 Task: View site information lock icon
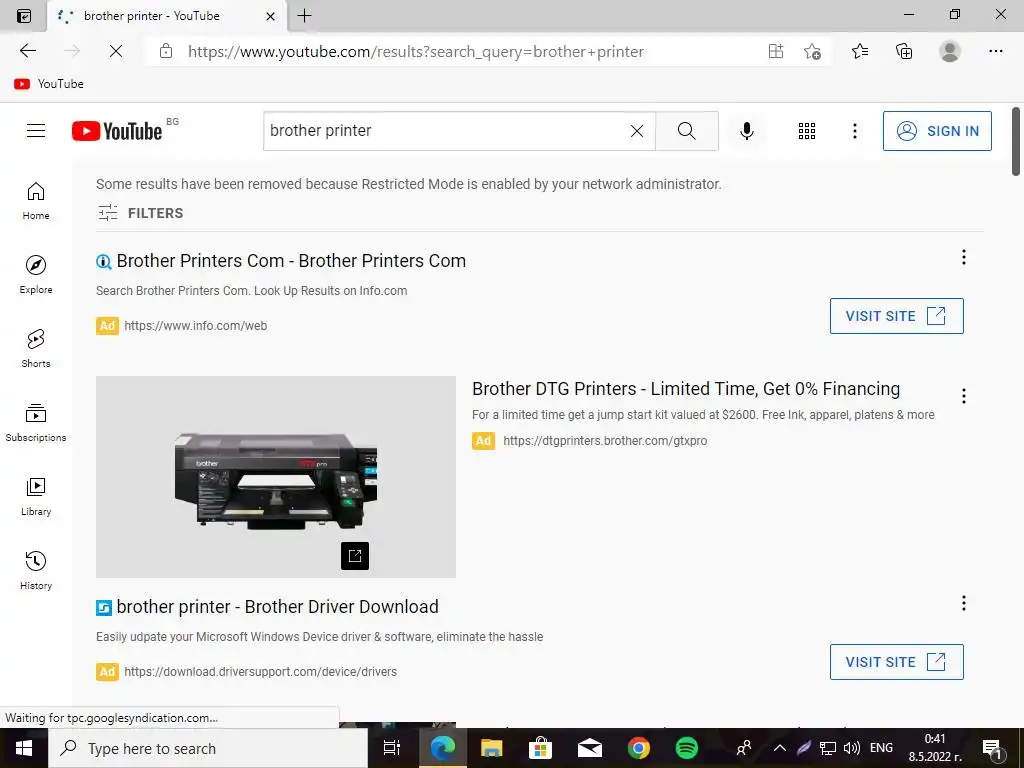point(166,51)
